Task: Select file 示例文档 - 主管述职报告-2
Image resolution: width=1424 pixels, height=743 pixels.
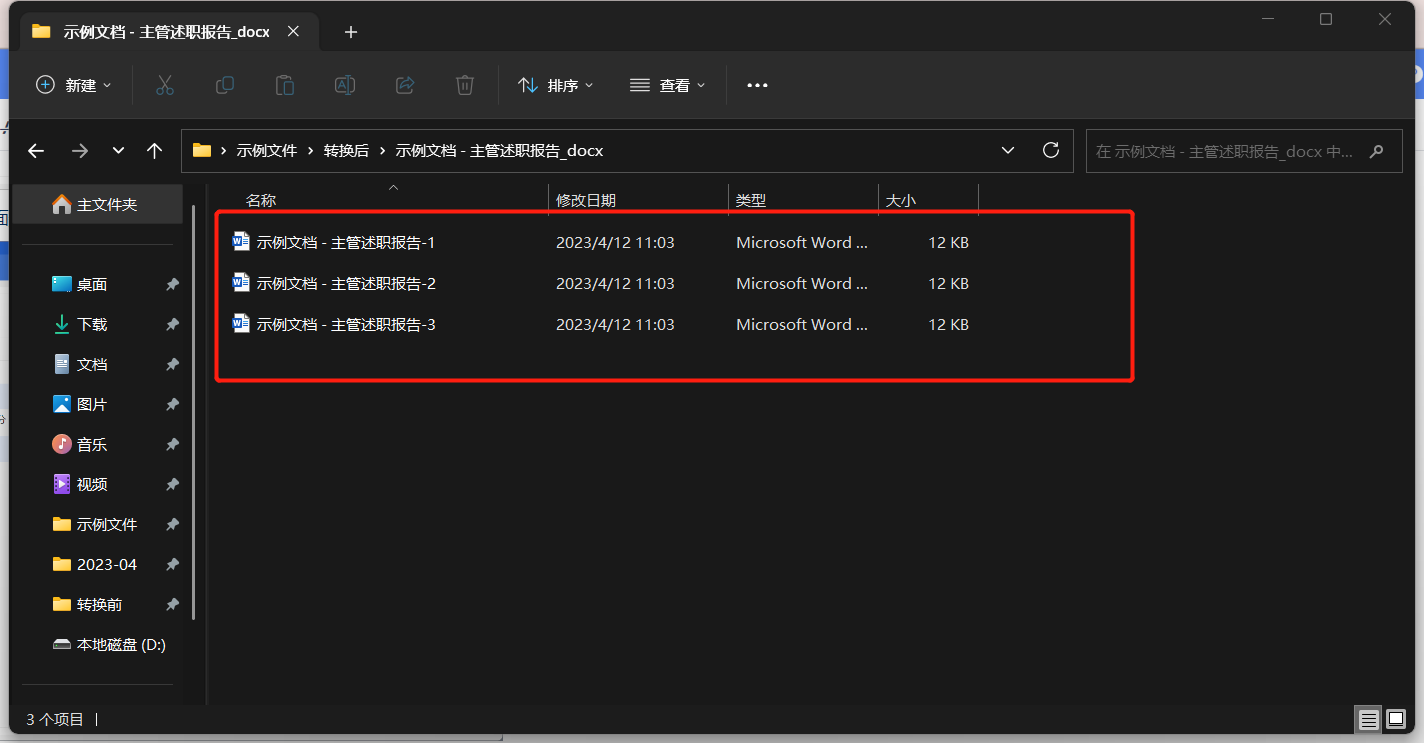Action: point(346,284)
